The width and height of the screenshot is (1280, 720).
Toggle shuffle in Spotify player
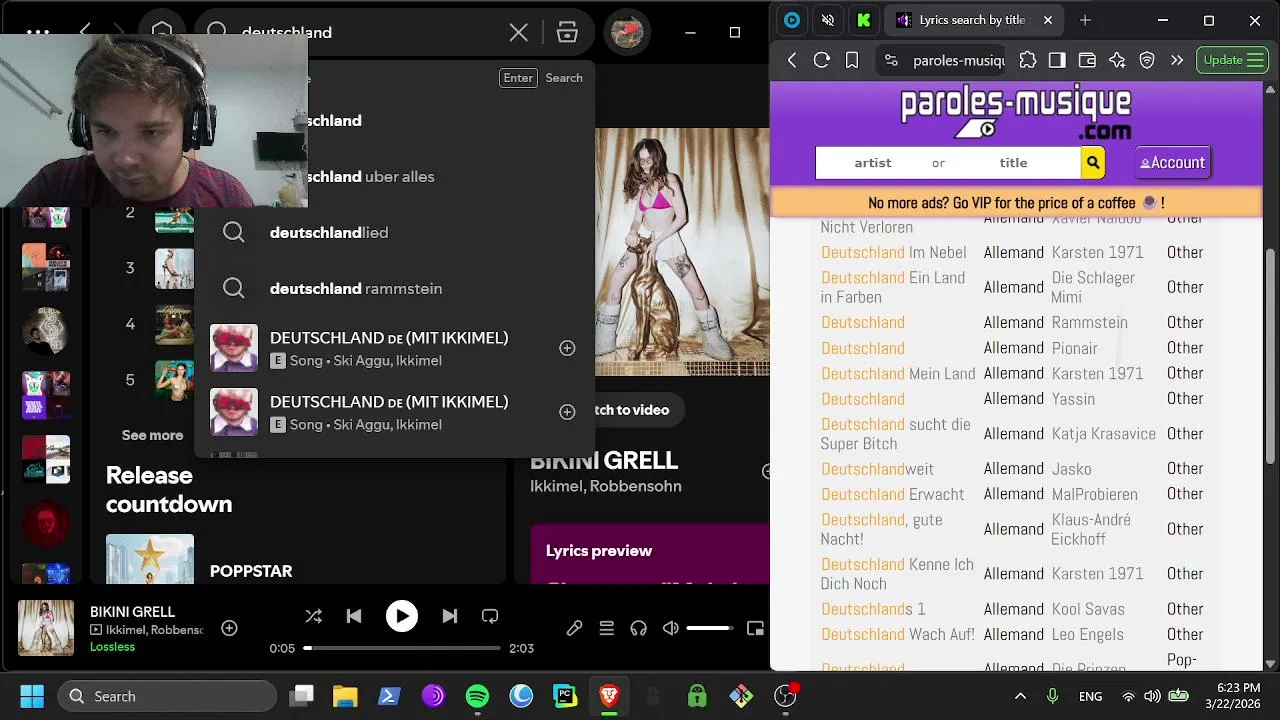click(x=313, y=616)
